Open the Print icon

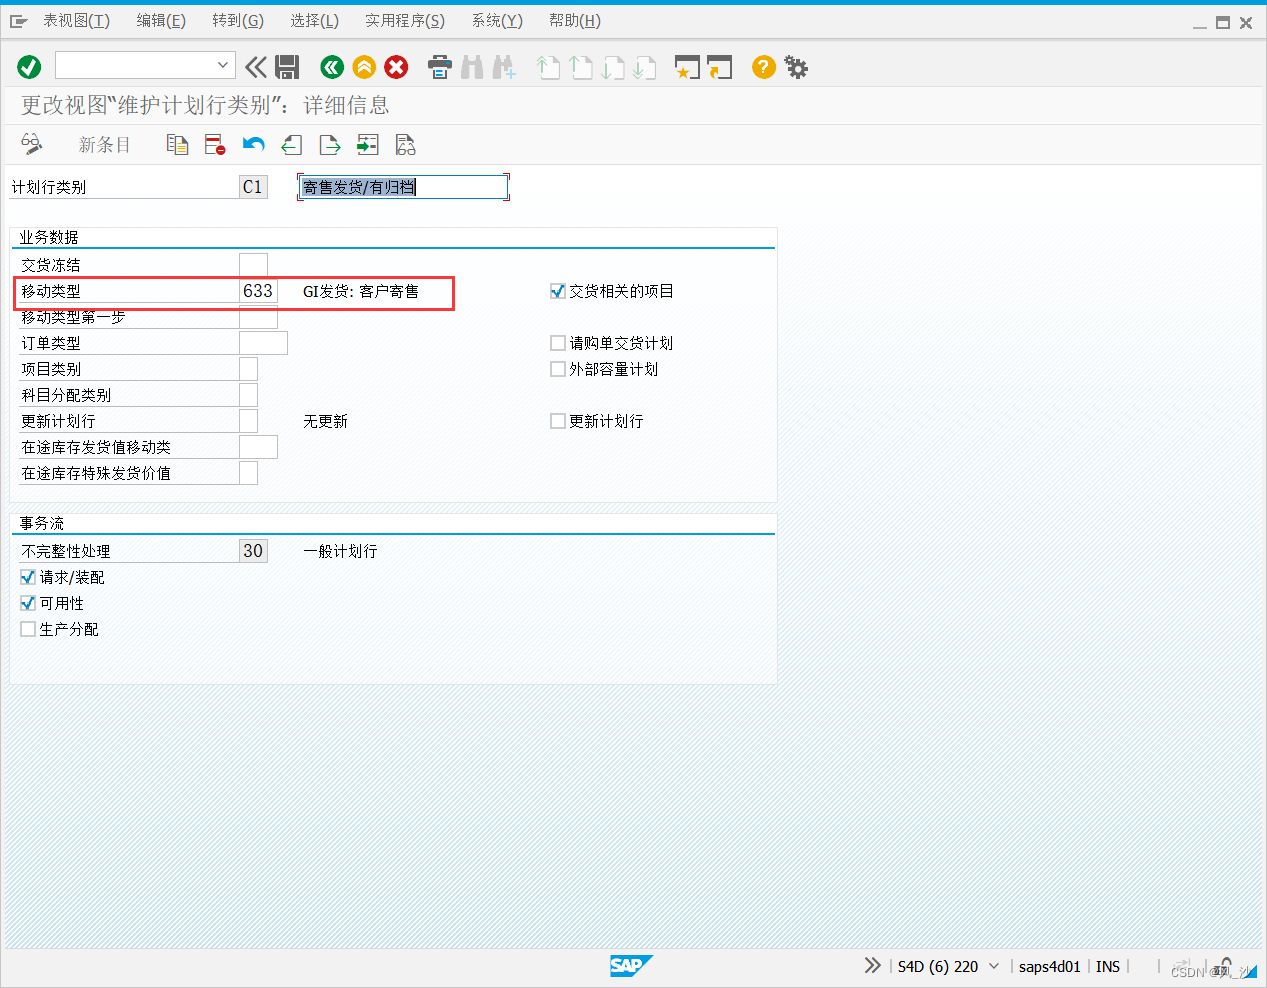point(439,66)
